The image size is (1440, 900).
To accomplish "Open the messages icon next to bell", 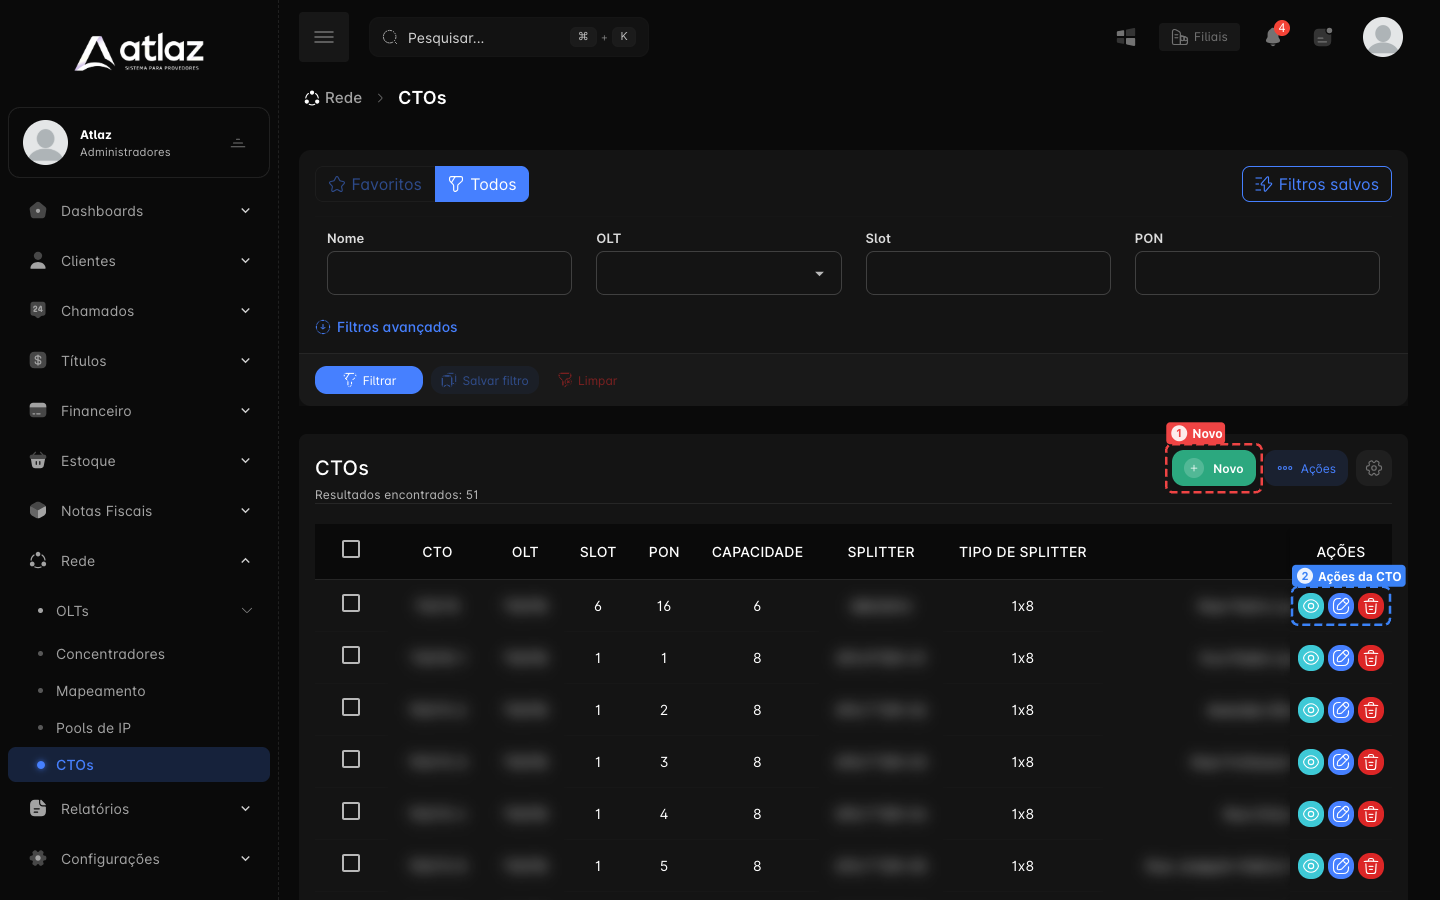I will 1323,37.
